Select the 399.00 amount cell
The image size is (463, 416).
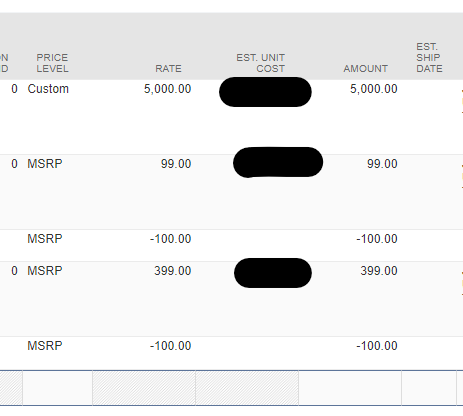pyautogui.click(x=379, y=271)
